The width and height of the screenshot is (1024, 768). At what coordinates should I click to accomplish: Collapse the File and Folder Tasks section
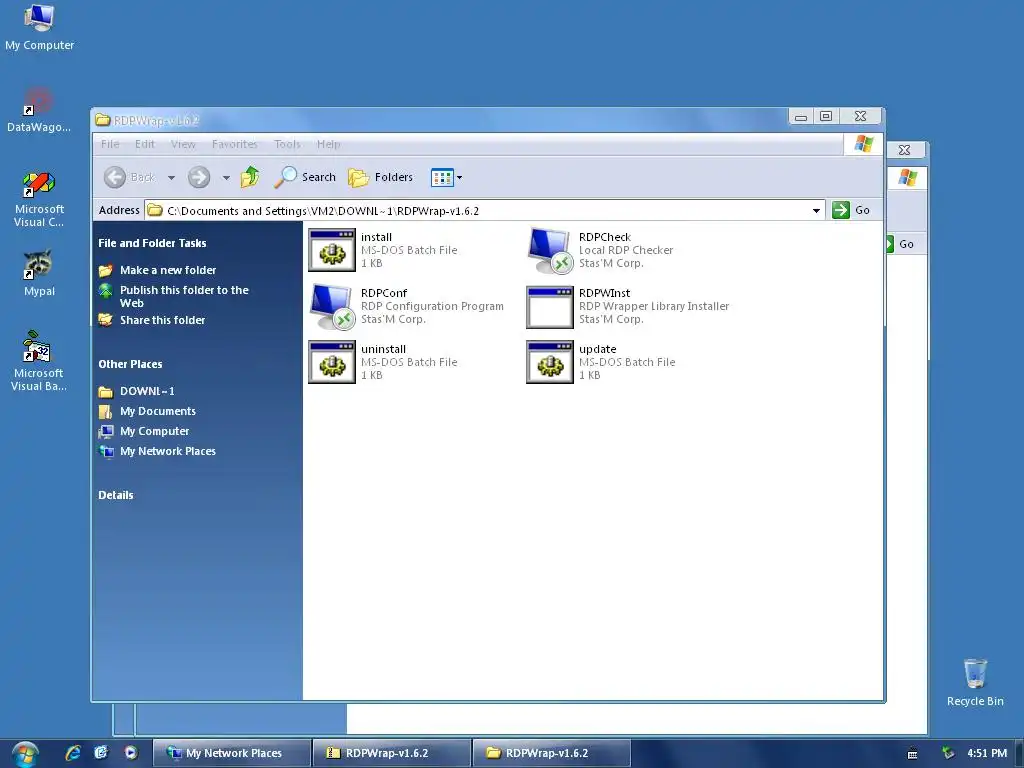click(152, 243)
